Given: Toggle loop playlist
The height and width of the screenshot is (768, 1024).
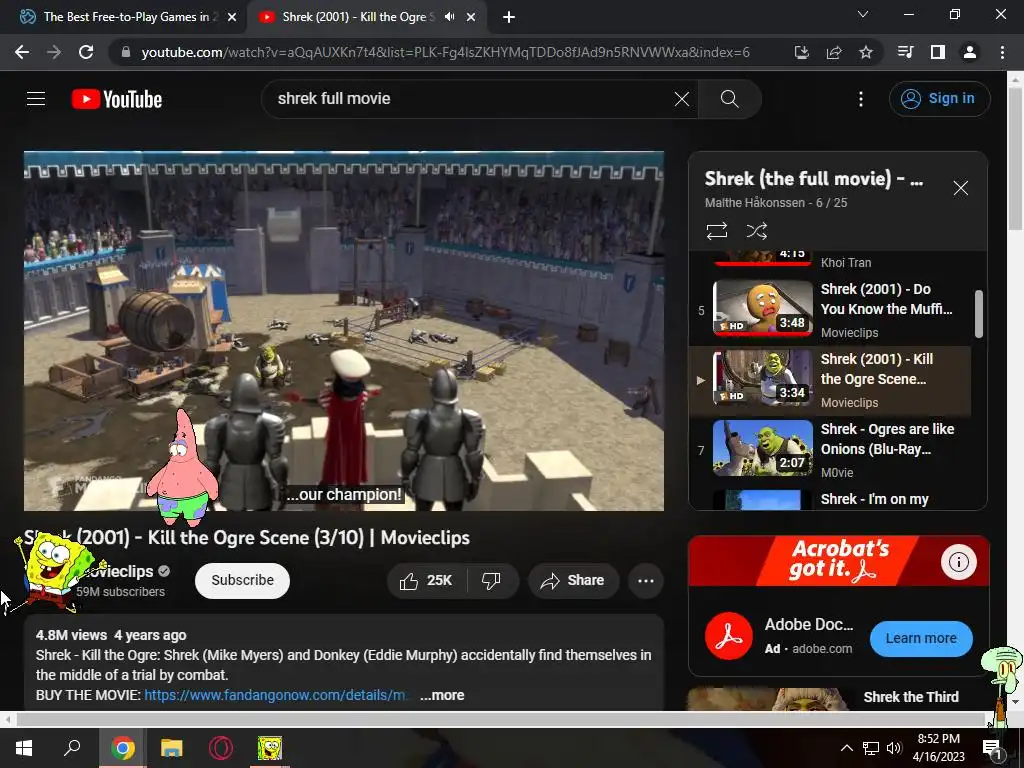Looking at the screenshot, I should (716, 231).
